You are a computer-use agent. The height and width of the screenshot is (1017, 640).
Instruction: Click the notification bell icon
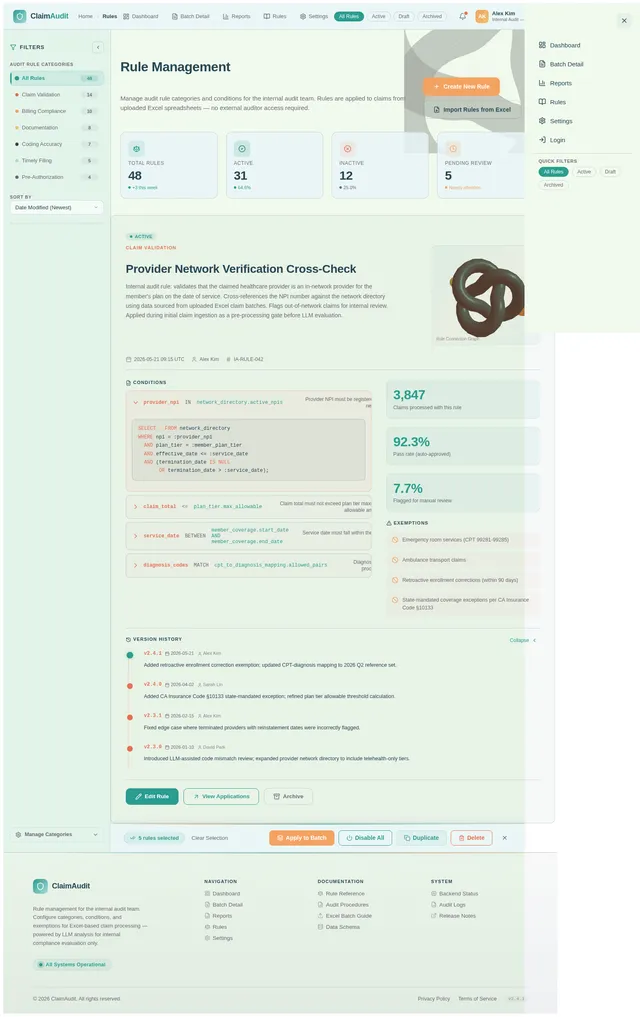click(462, 16)
